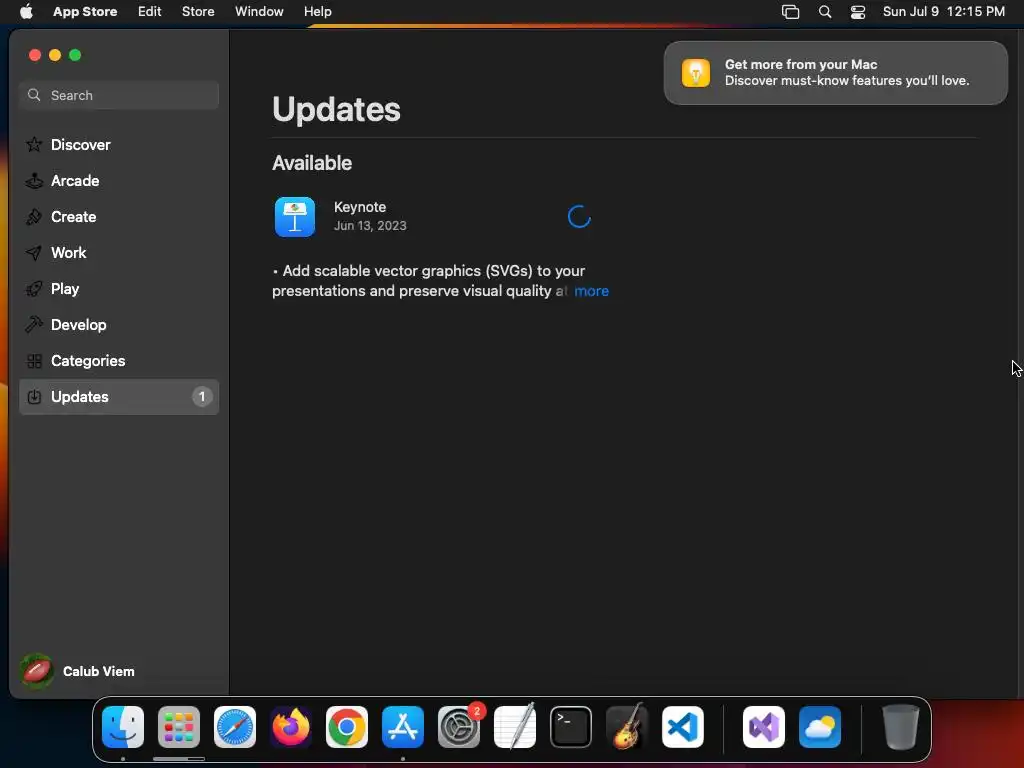This screenshot has height=768, width=1024.
Task: Click the Create paintbrush icon
Action: click(x=34, y=216)
